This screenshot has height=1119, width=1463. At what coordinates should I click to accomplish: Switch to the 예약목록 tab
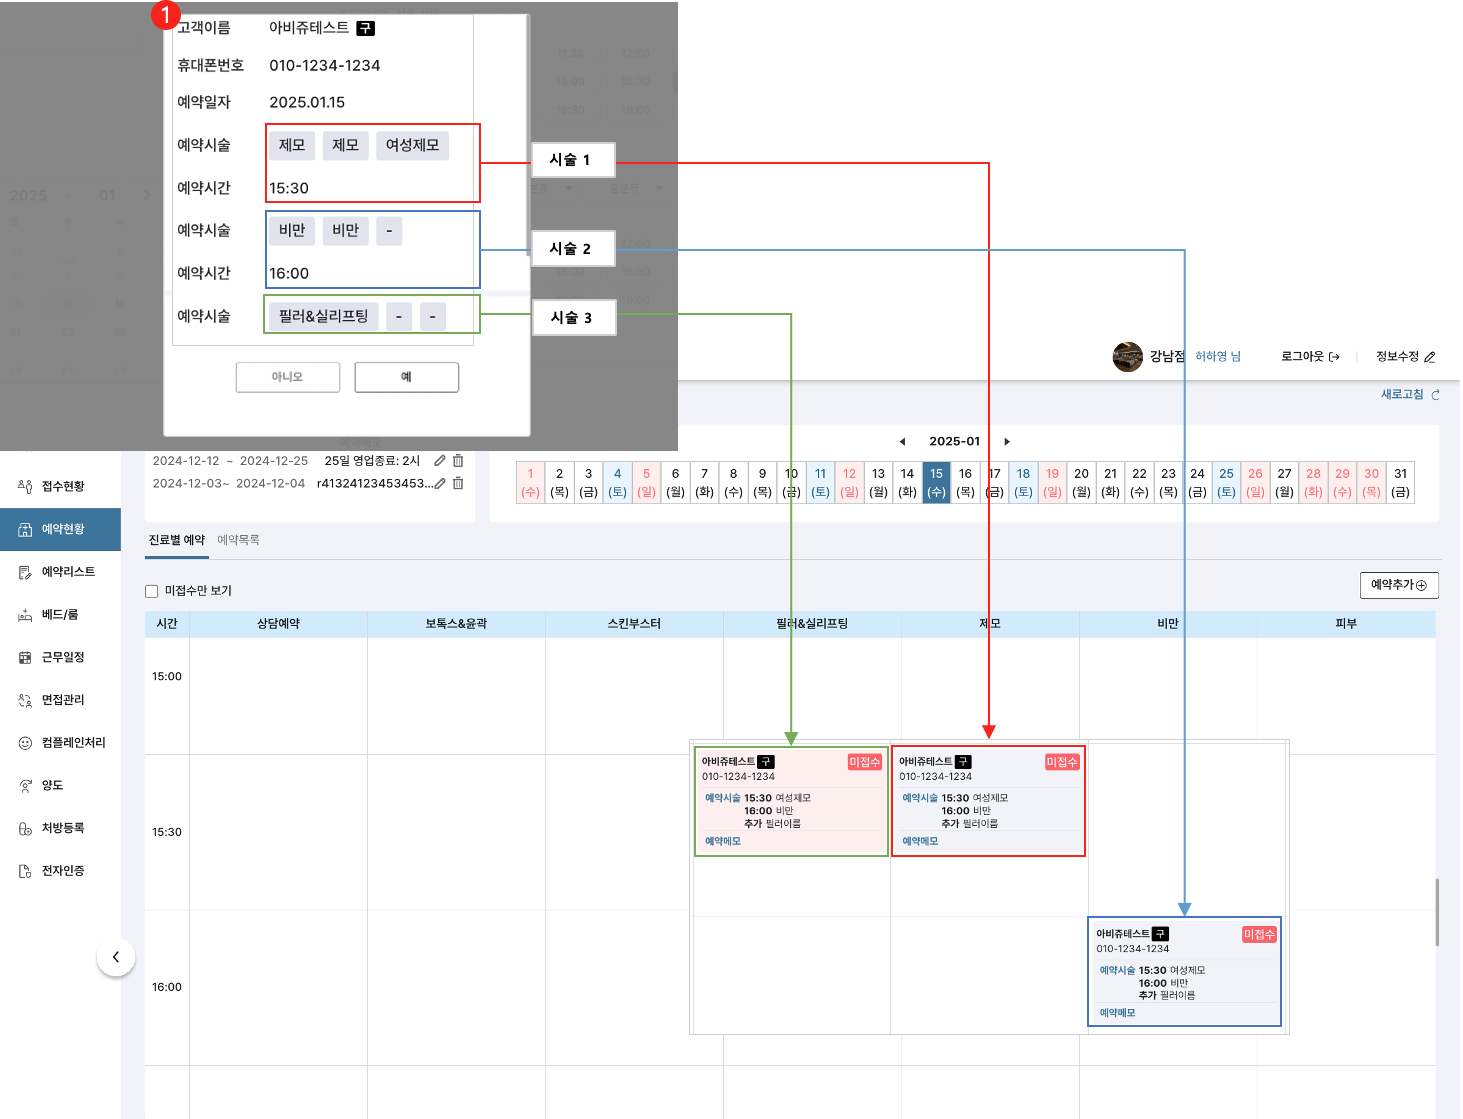[238, 540]
